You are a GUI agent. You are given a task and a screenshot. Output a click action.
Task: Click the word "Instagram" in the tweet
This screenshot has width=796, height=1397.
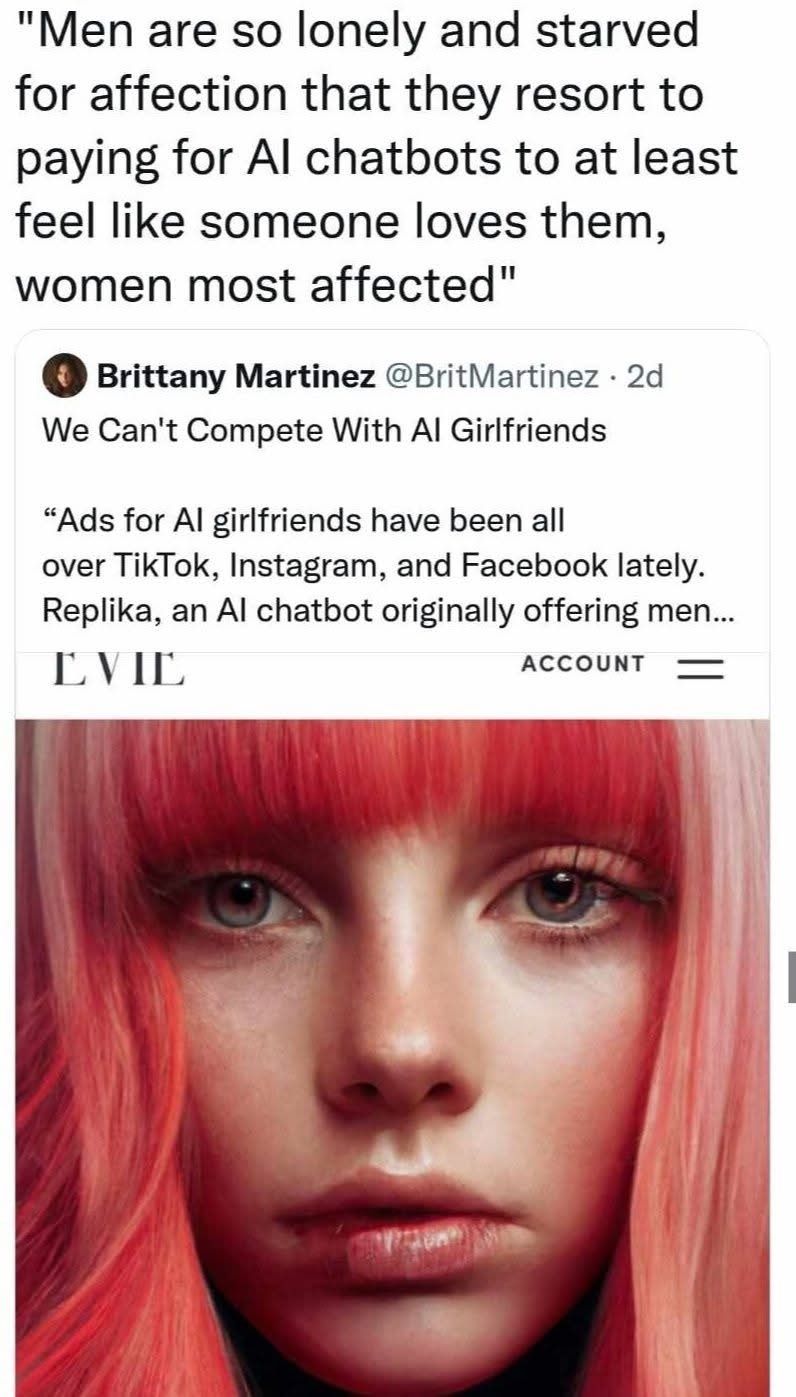305,565
